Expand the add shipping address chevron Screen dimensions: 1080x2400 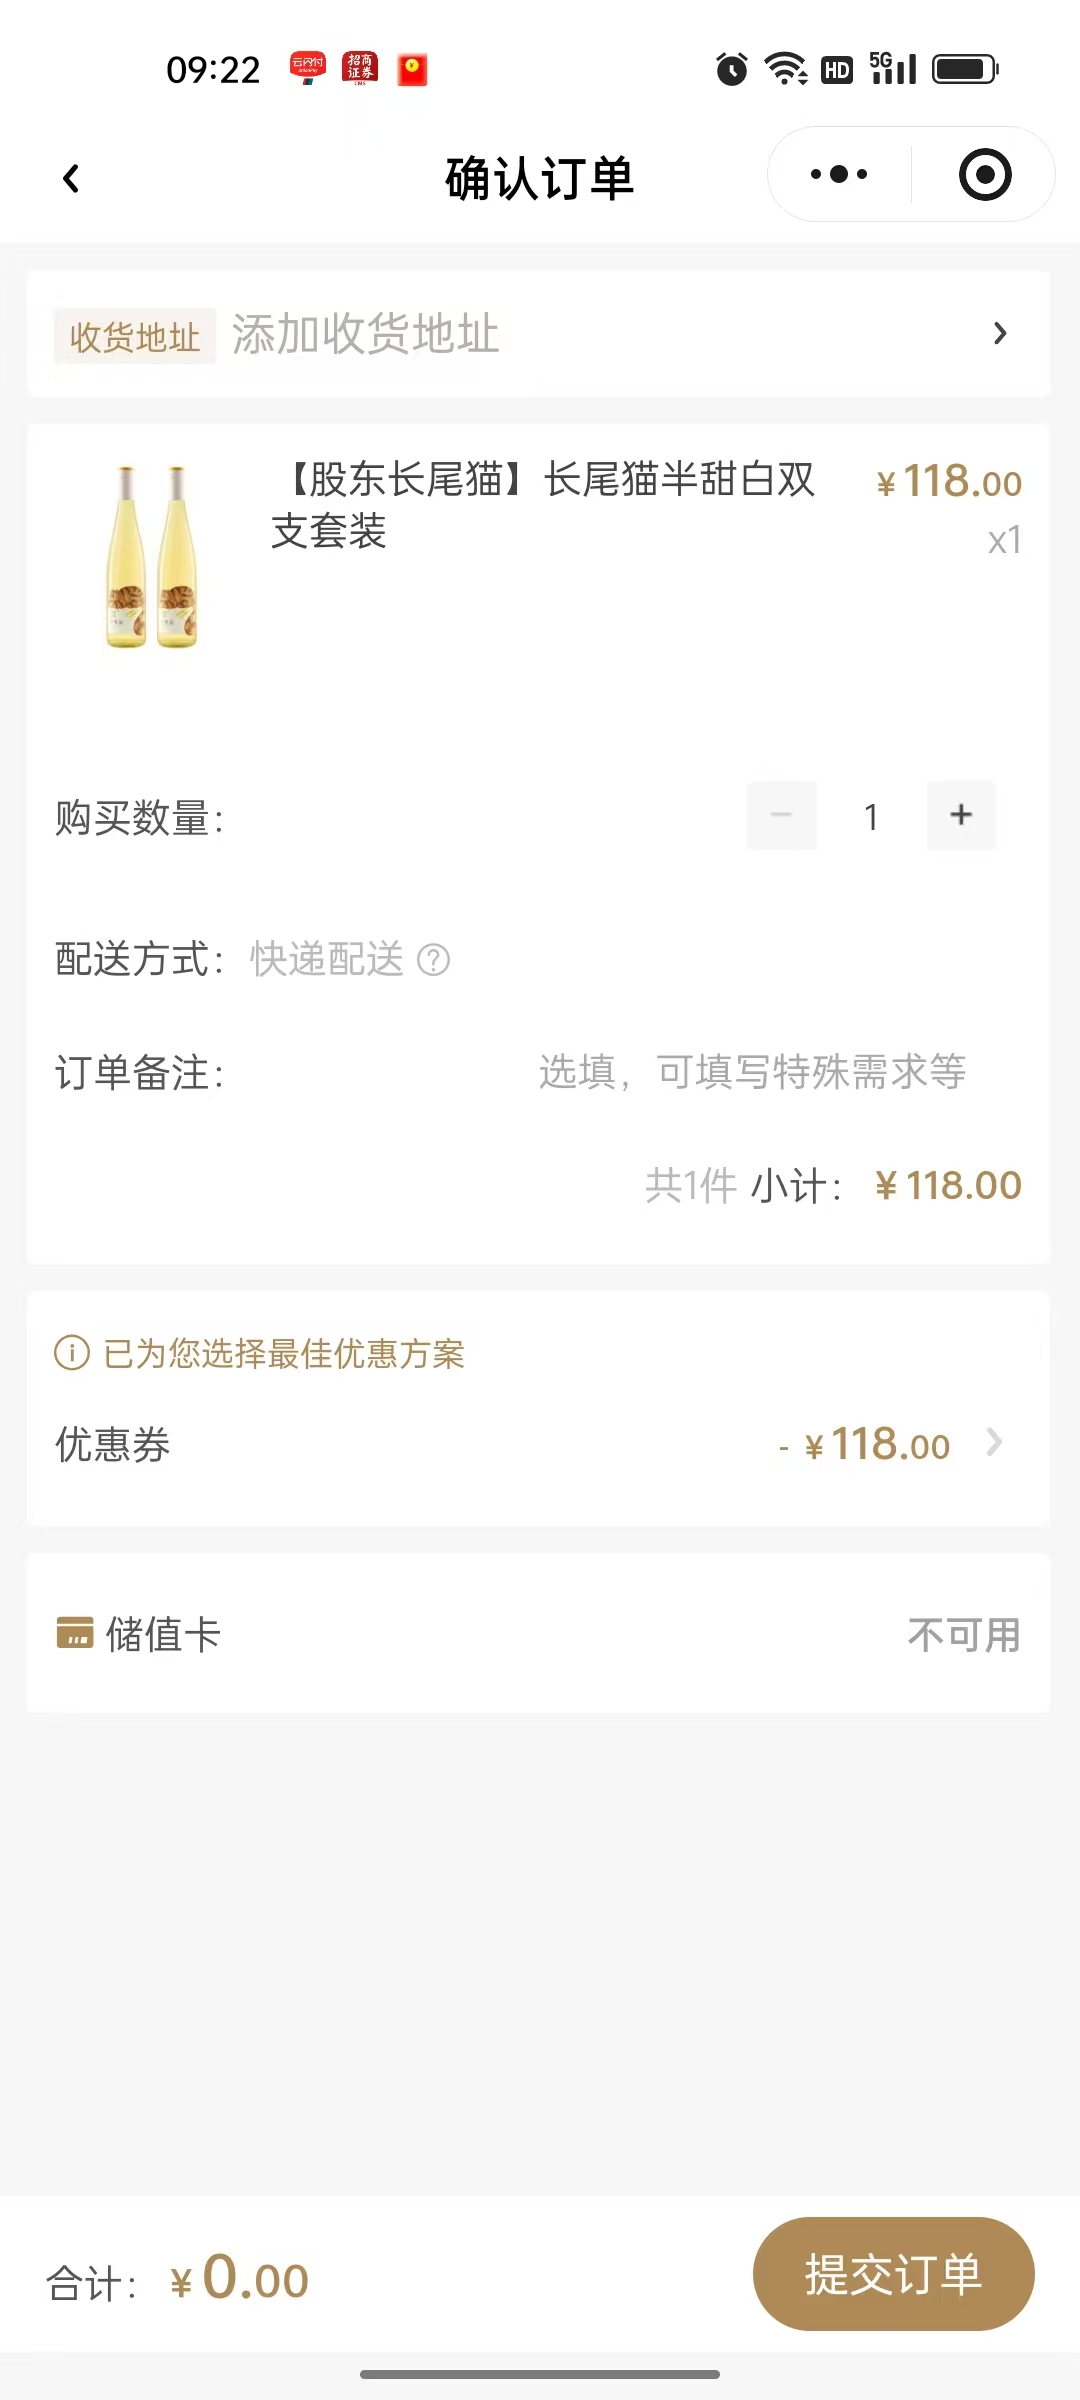pyautogui.click(x=999, y=333)
